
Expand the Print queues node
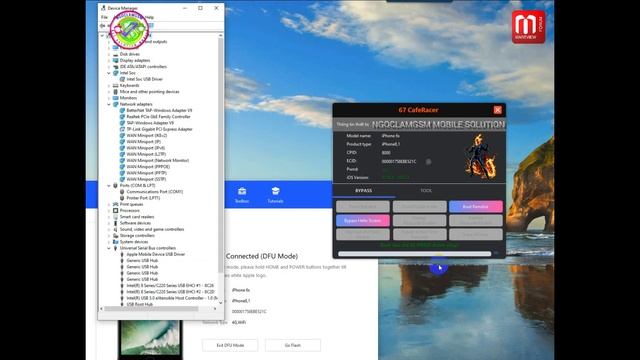(x=109, y=204)
